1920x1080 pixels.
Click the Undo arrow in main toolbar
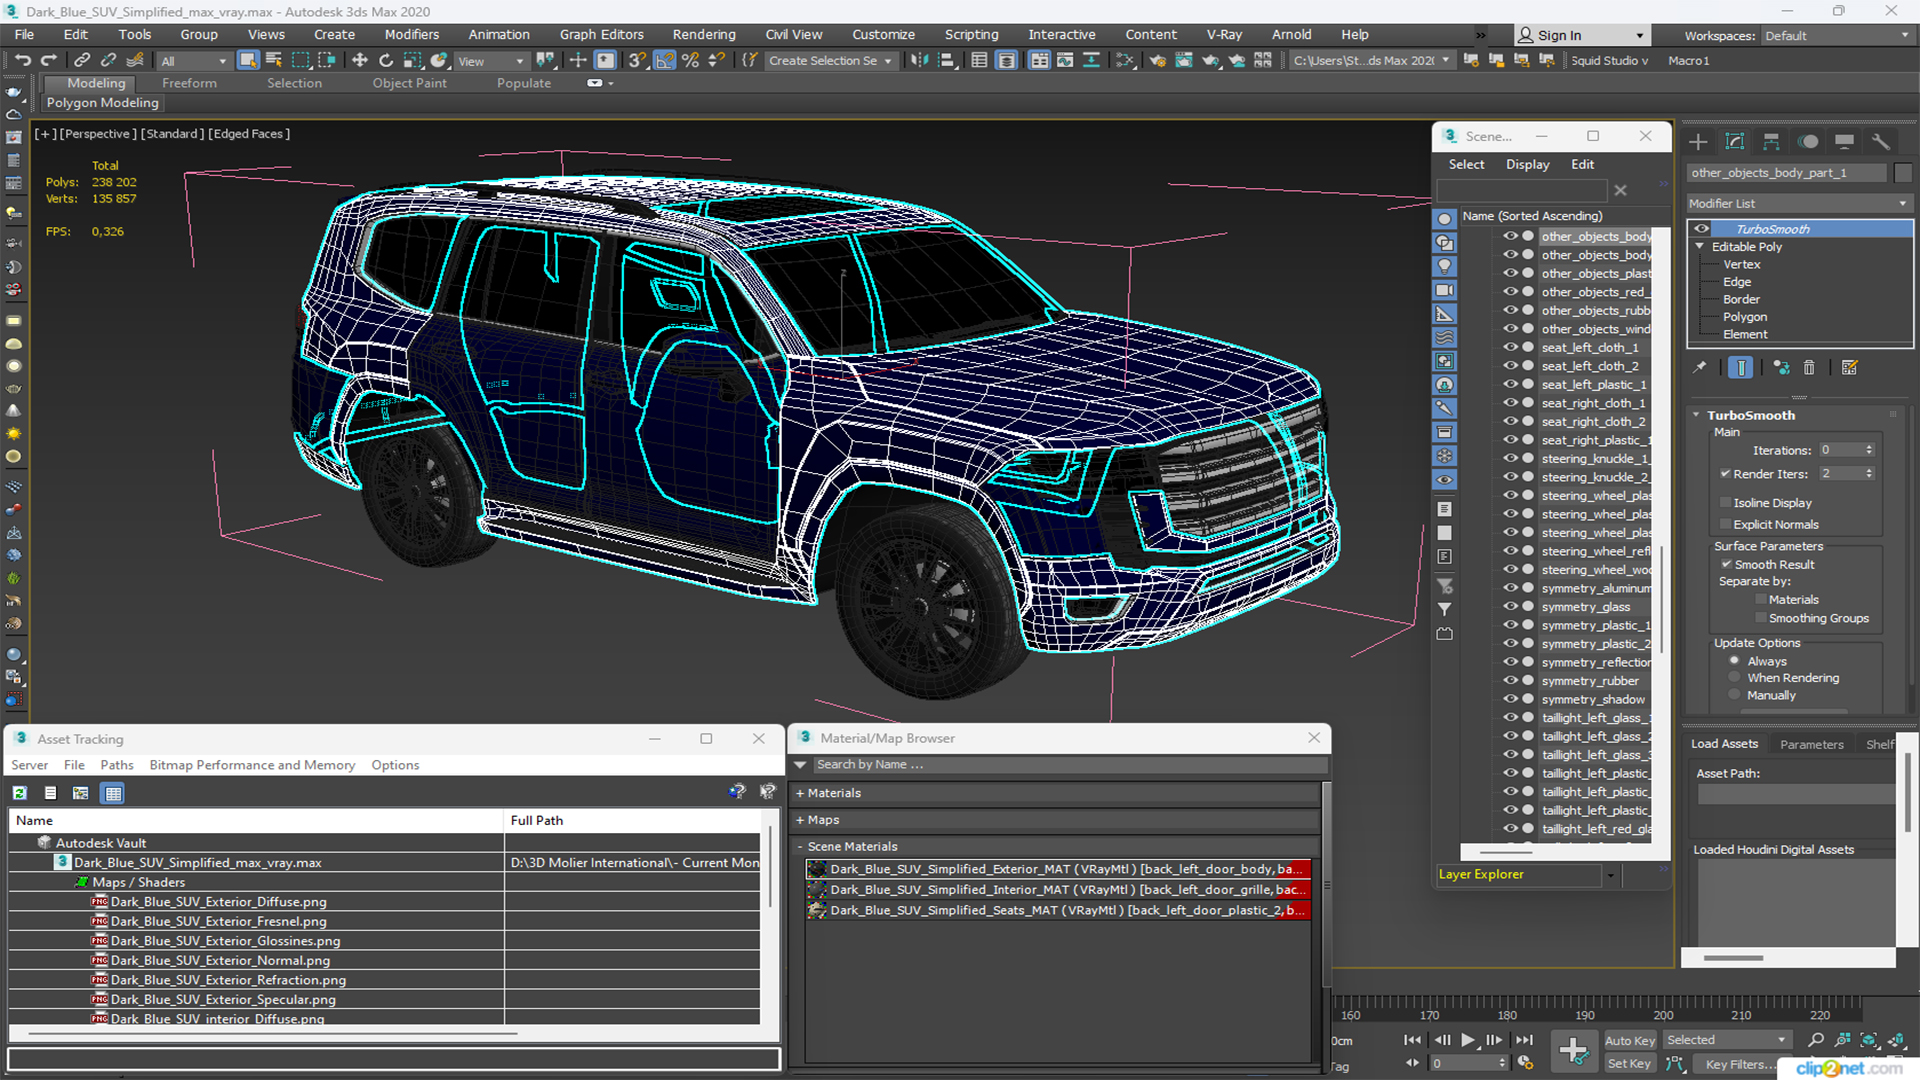click(x=22, y=61)
